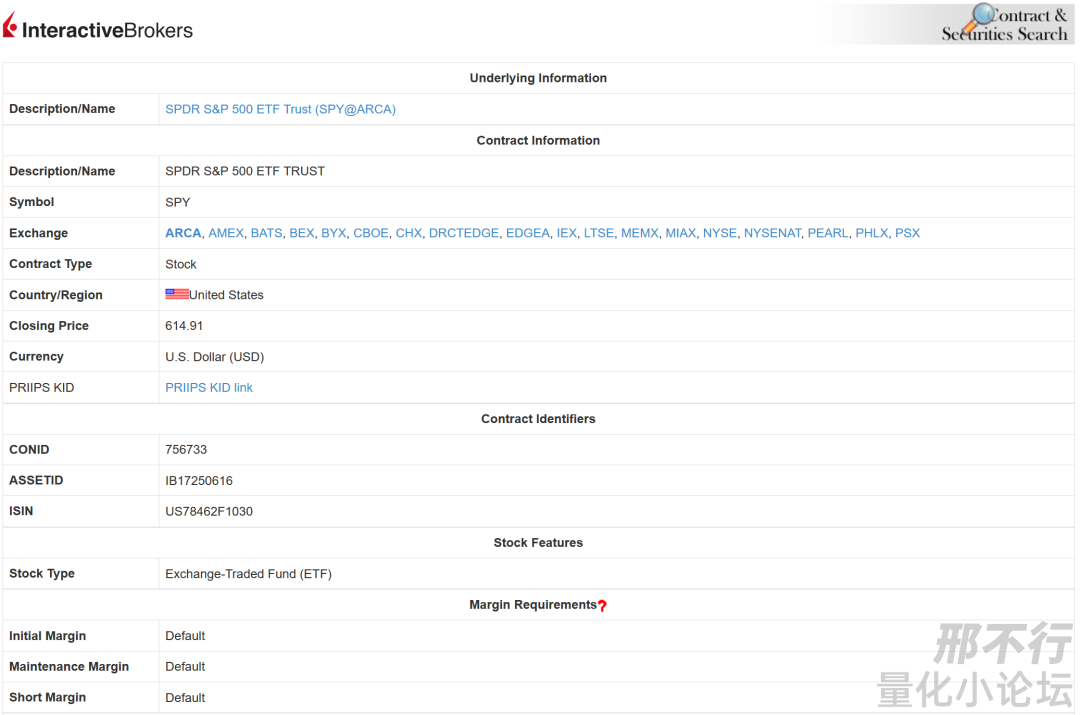The width and height of the screenshot is (1080, 715).
Task: Select the EDGEA exchange link
Action: pos(528,233)
